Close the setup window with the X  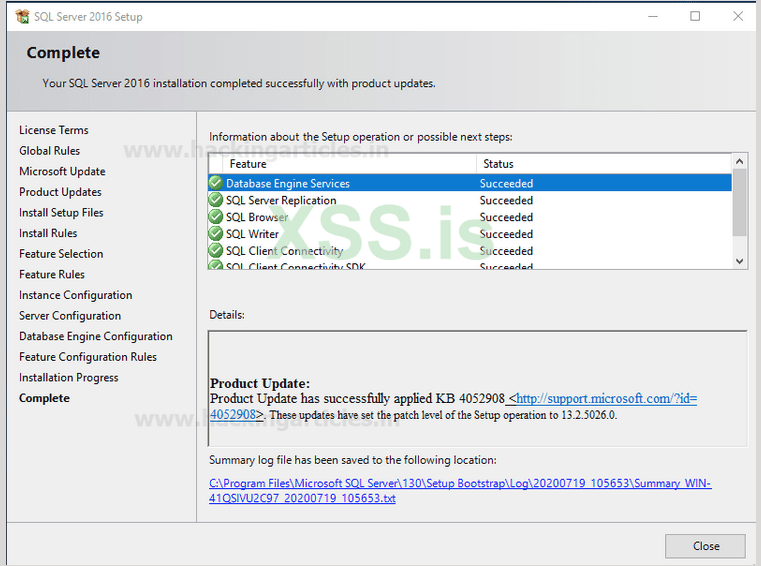pyautogui.click(x=738, y=17)
